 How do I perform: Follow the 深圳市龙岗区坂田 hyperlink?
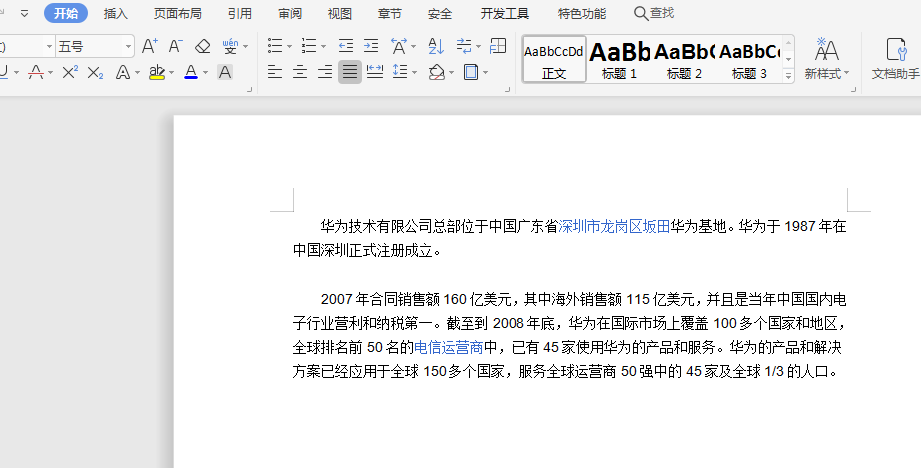(x=614, y=227)
